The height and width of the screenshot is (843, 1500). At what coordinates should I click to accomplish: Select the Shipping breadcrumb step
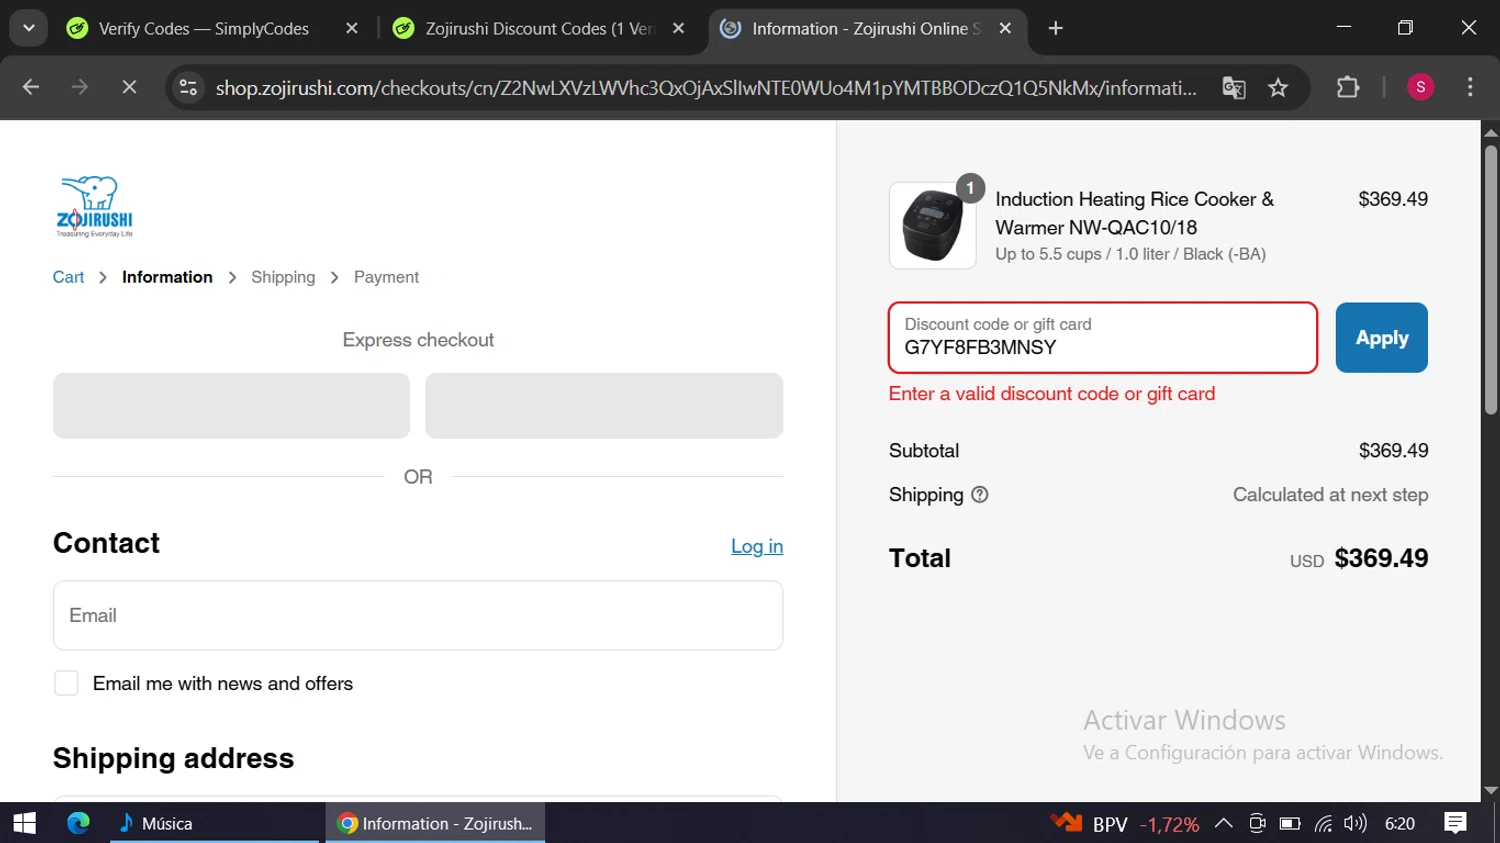(283, 277)
